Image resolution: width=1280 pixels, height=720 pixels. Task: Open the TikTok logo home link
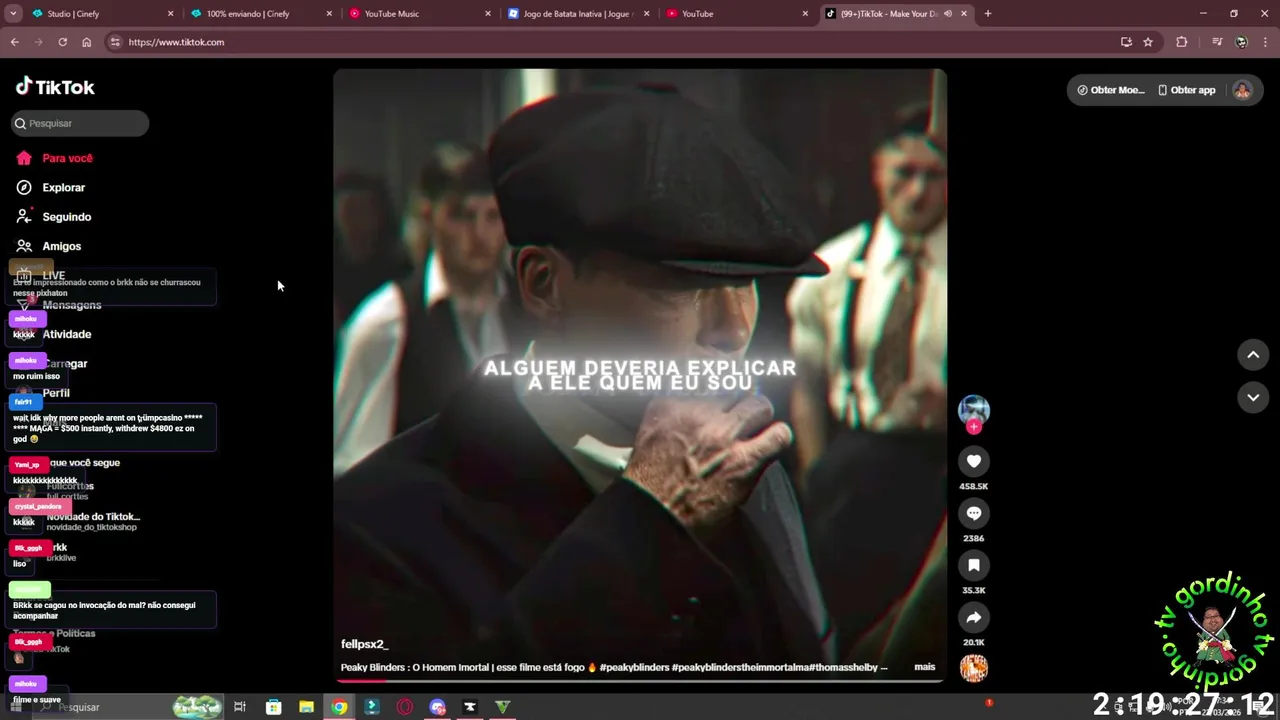(55, 87)
